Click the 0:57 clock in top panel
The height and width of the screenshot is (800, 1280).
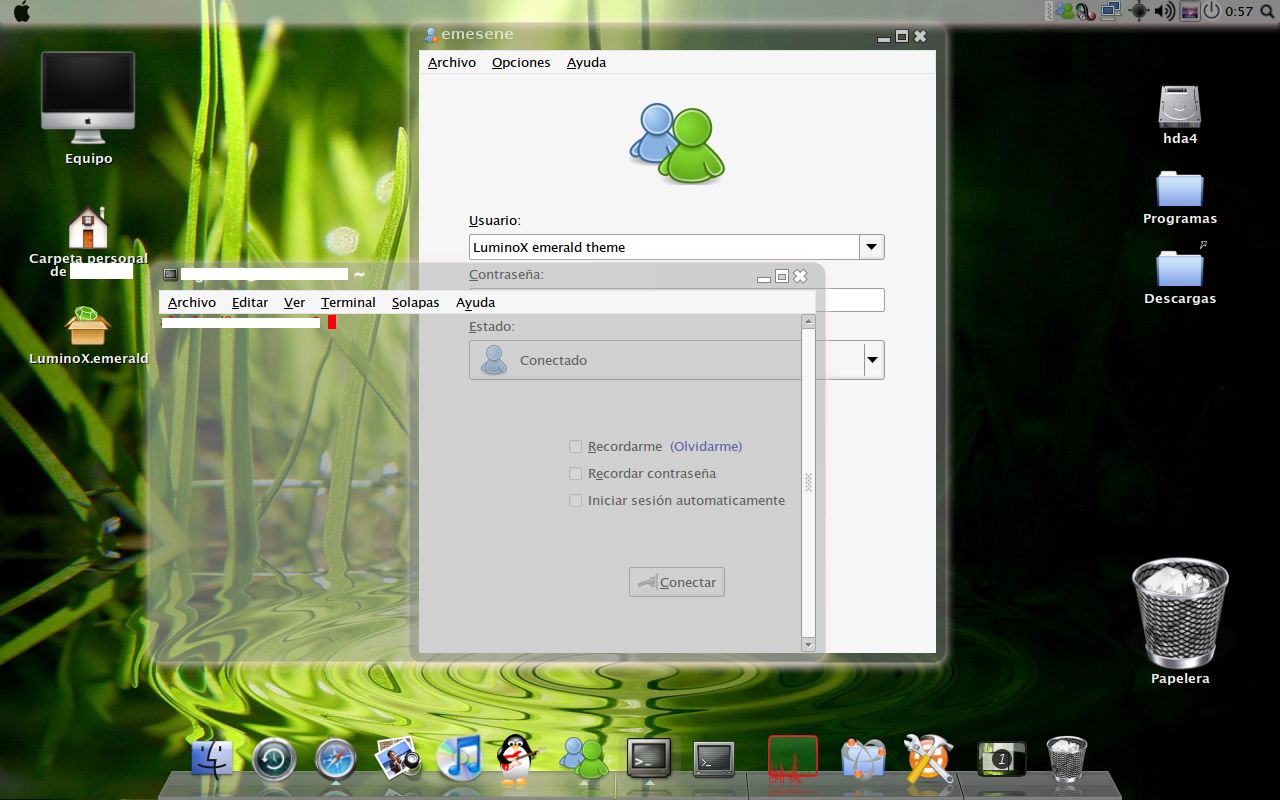pos(1239,11)
